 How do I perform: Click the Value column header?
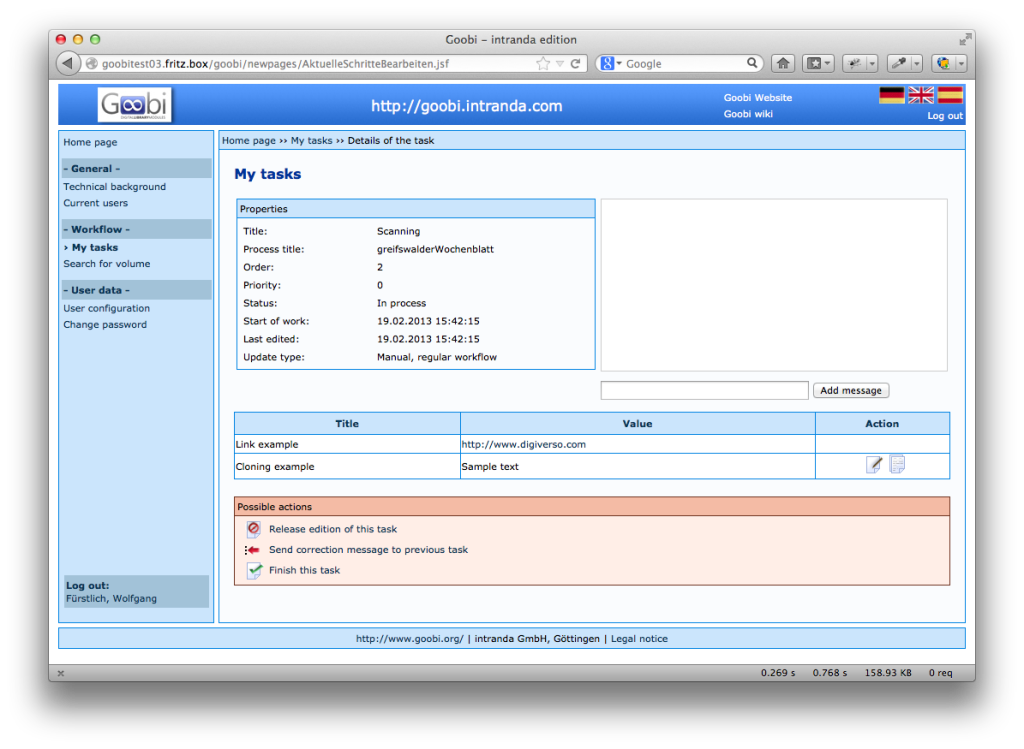pyautogui.click(x=637, y=423)
